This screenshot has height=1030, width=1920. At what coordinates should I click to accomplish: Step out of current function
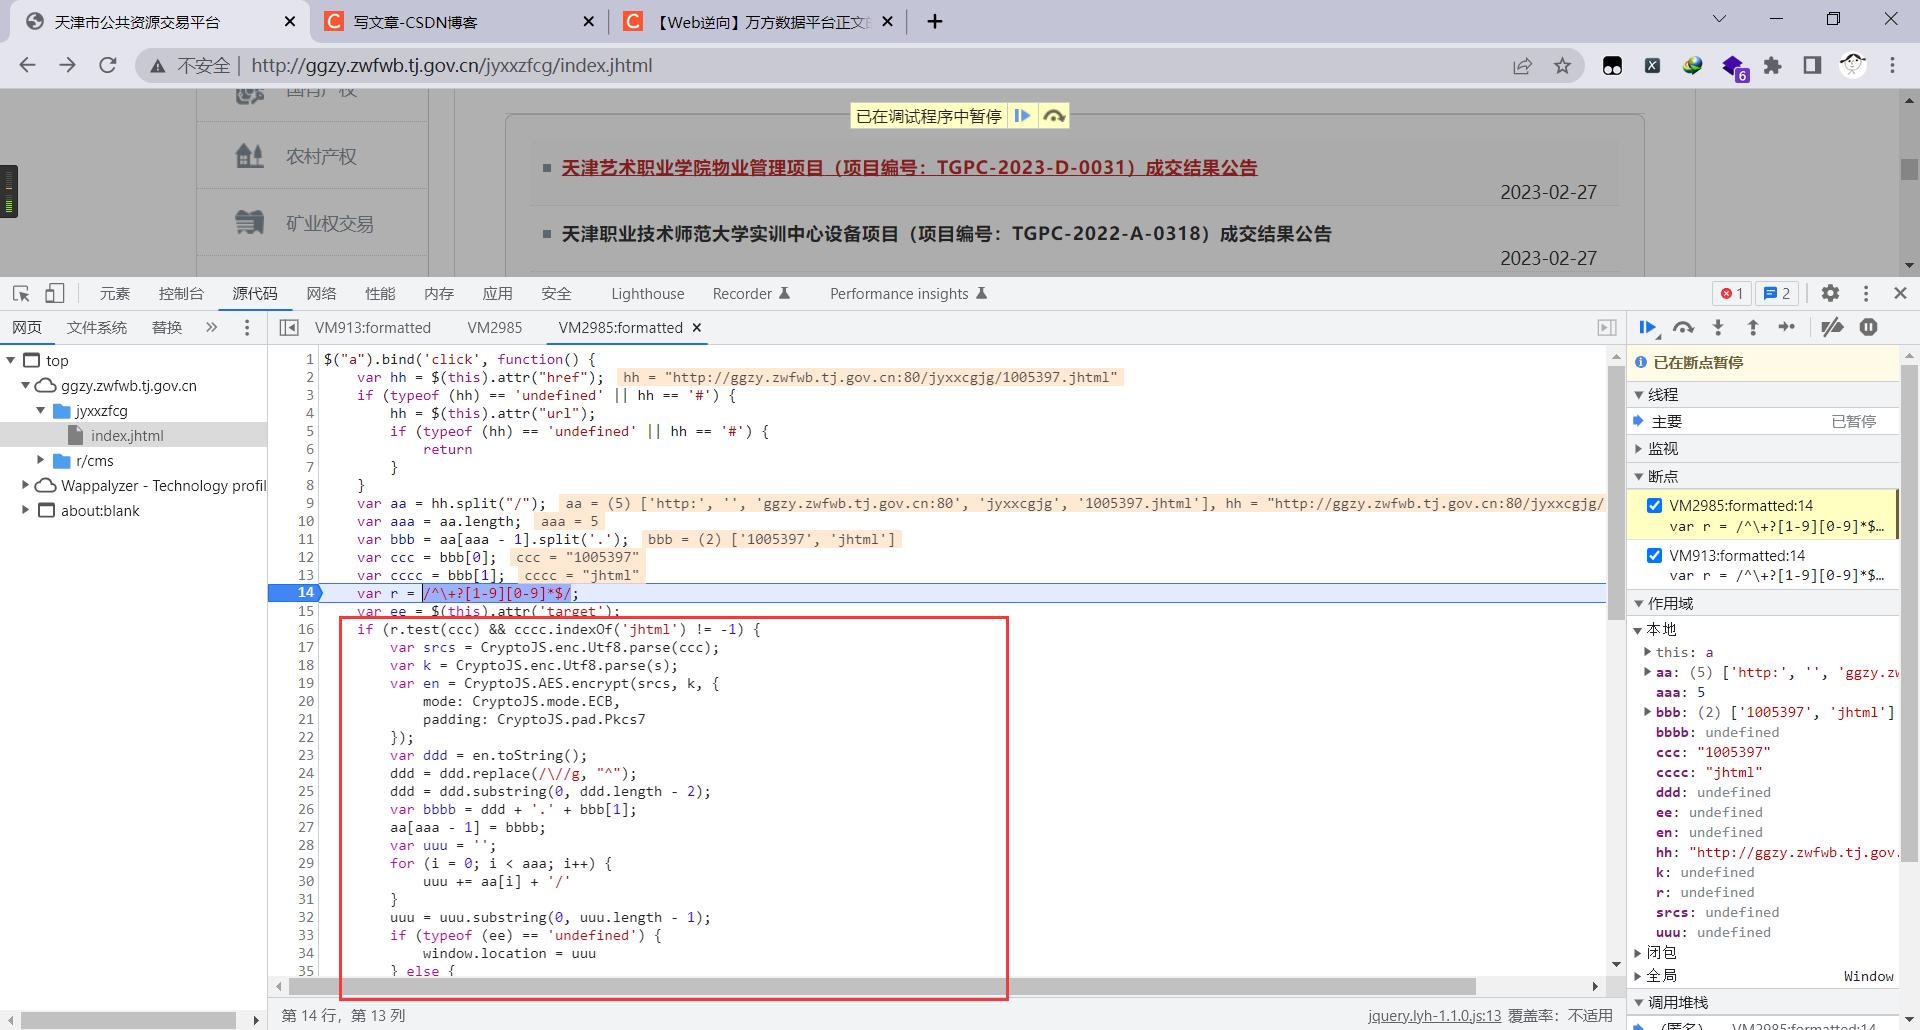click(1752, 327)
